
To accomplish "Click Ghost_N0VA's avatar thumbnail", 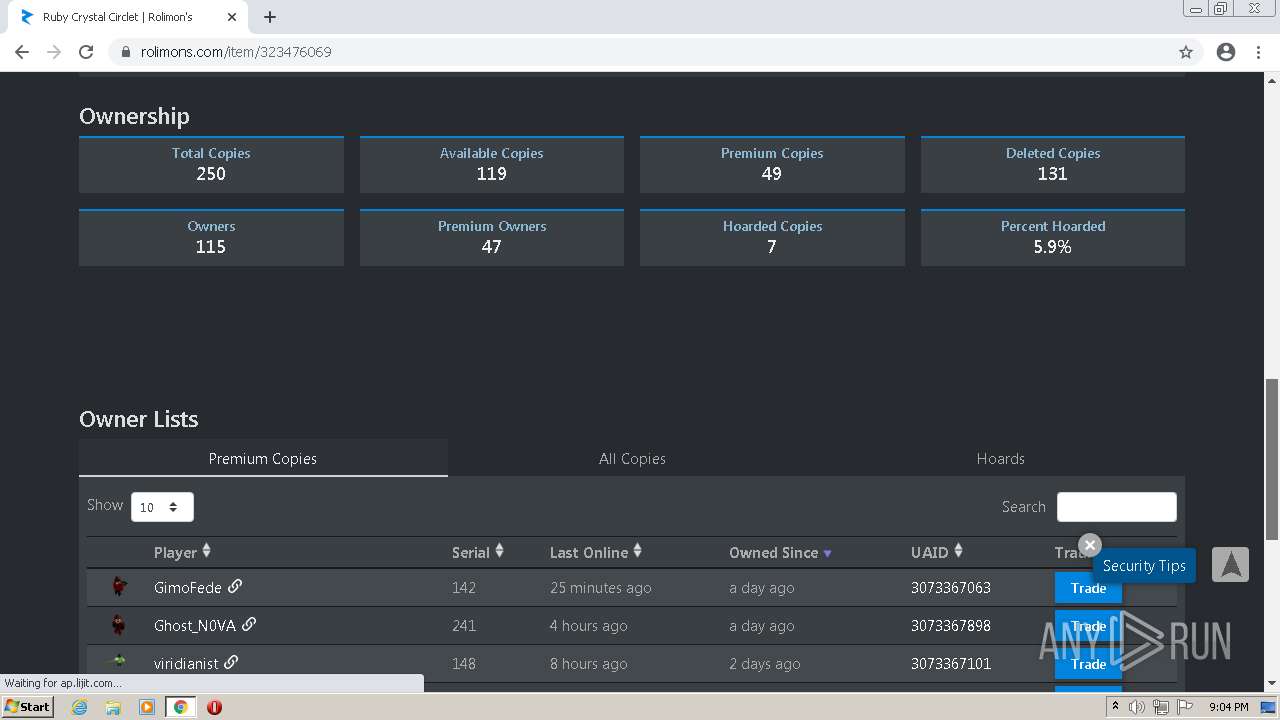I will coord(119,625).
